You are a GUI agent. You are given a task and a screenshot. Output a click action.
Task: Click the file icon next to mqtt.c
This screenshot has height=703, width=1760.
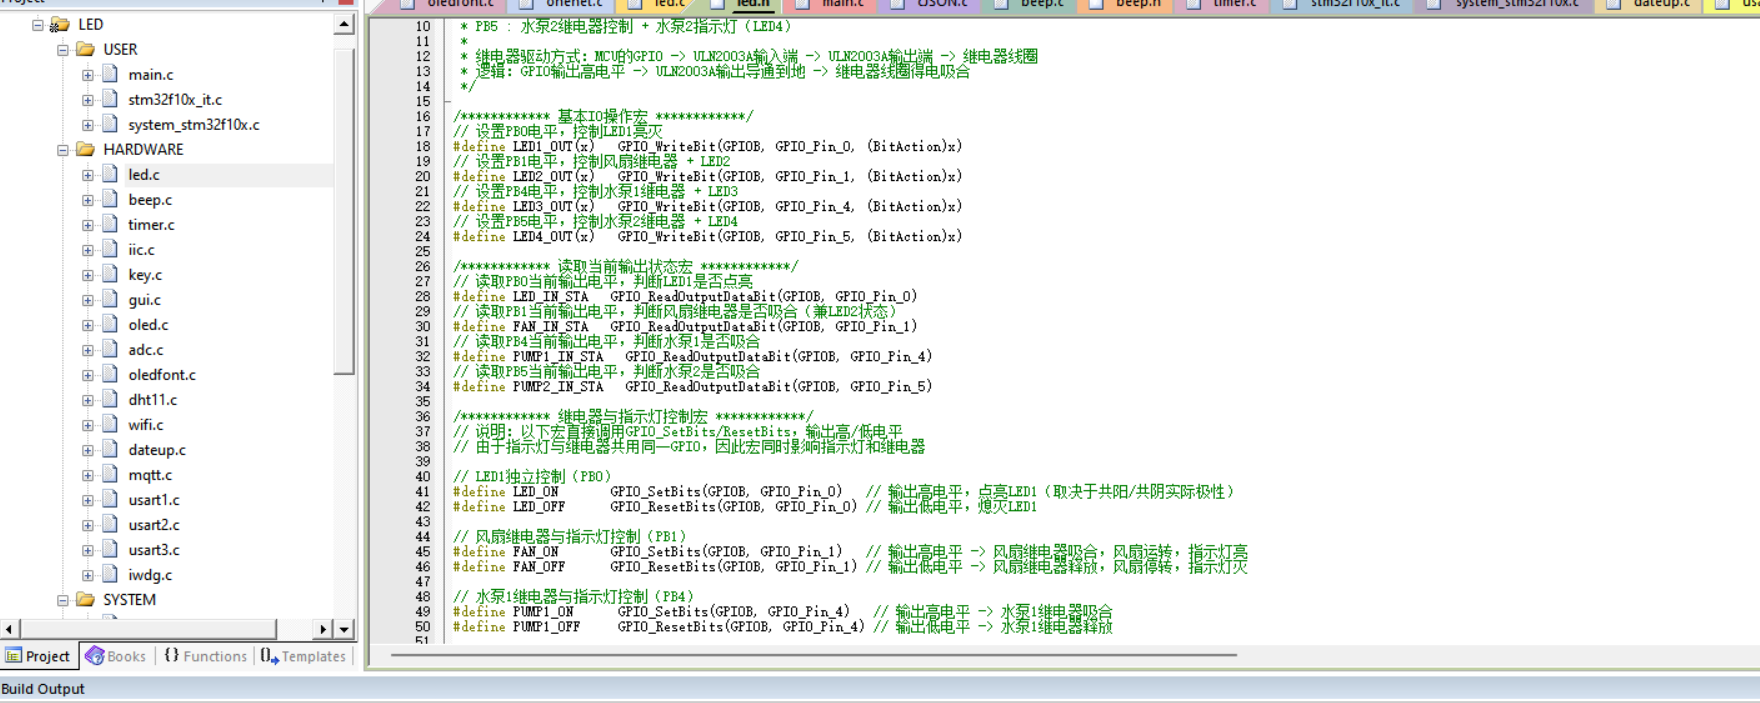point(110,475)
